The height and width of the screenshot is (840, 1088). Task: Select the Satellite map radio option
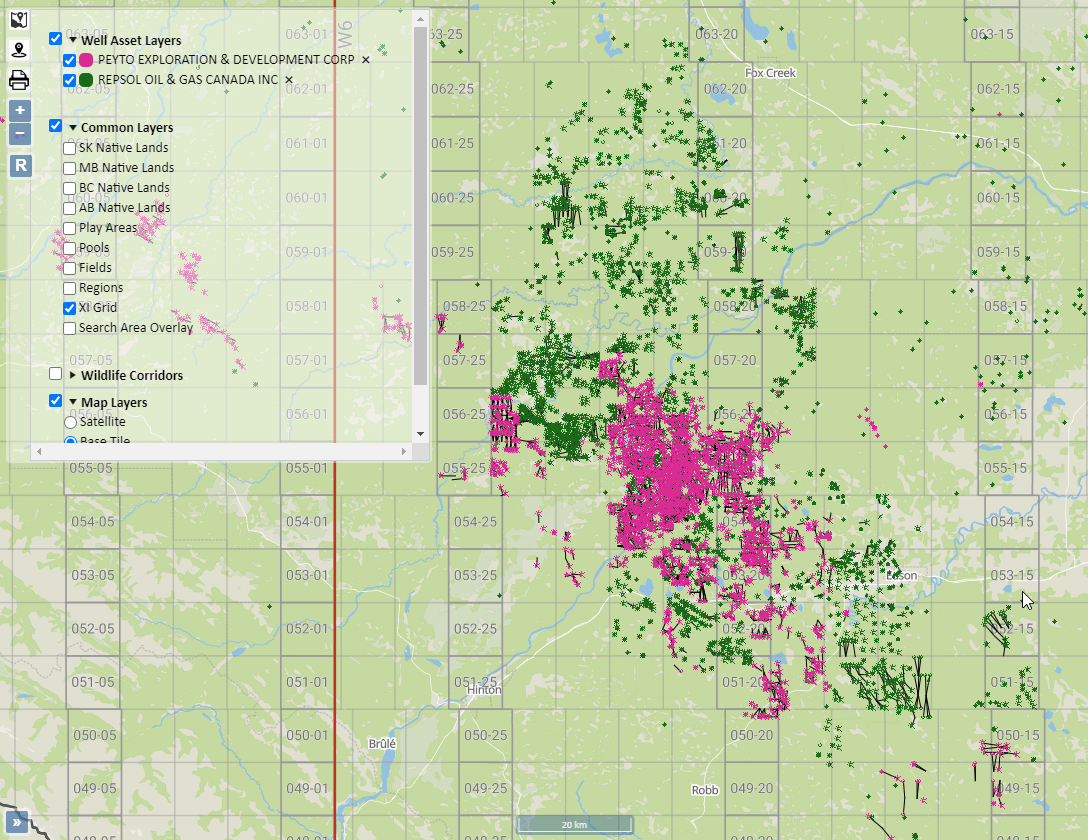point(70,423)
